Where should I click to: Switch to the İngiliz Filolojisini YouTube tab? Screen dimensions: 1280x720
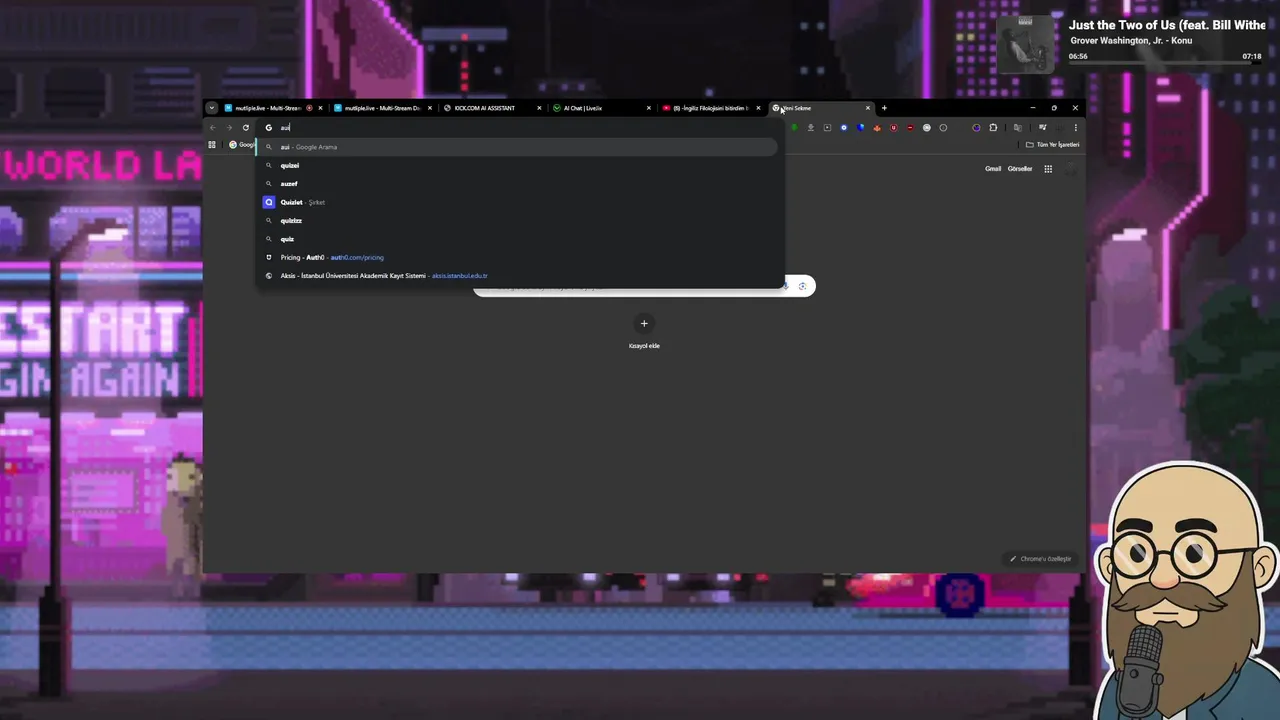(x=710, y=108)
